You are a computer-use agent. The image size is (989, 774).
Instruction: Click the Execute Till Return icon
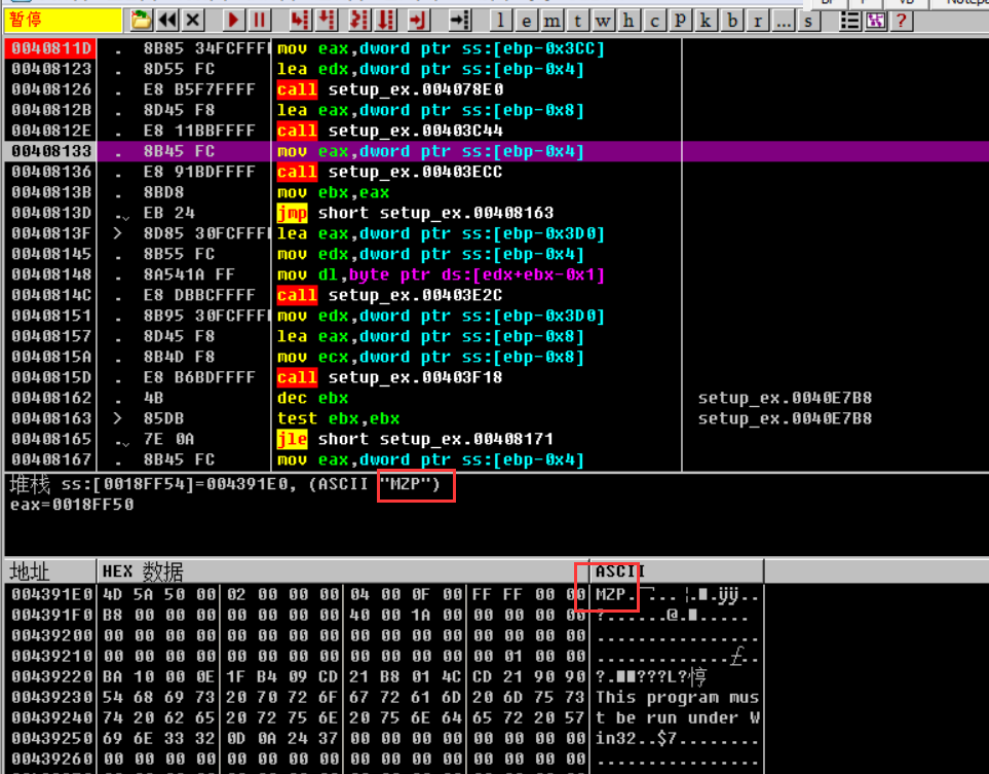tap(418, 20)
